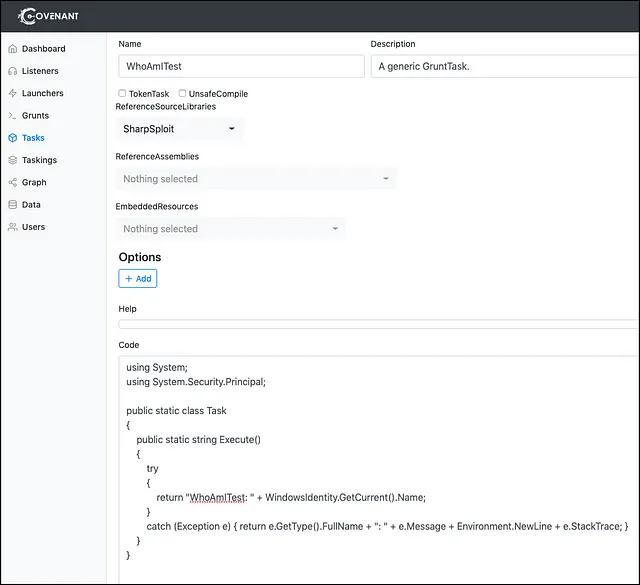Click the Covenant logo in header
The height and width of the screenshot is (585, 640).
coord(48,16)
